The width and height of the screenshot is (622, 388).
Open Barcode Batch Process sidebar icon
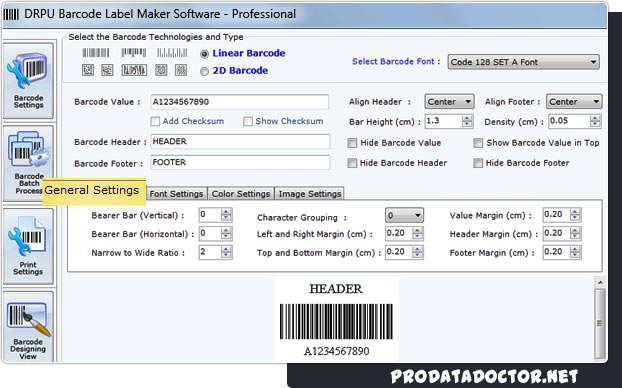pos(28,163)
